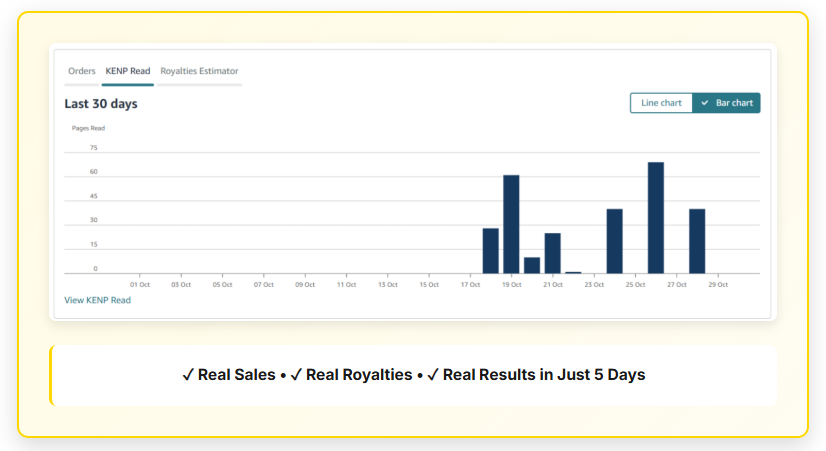
Task: Click the bar for 18 Oct
Action: click(x=490, y=250)
